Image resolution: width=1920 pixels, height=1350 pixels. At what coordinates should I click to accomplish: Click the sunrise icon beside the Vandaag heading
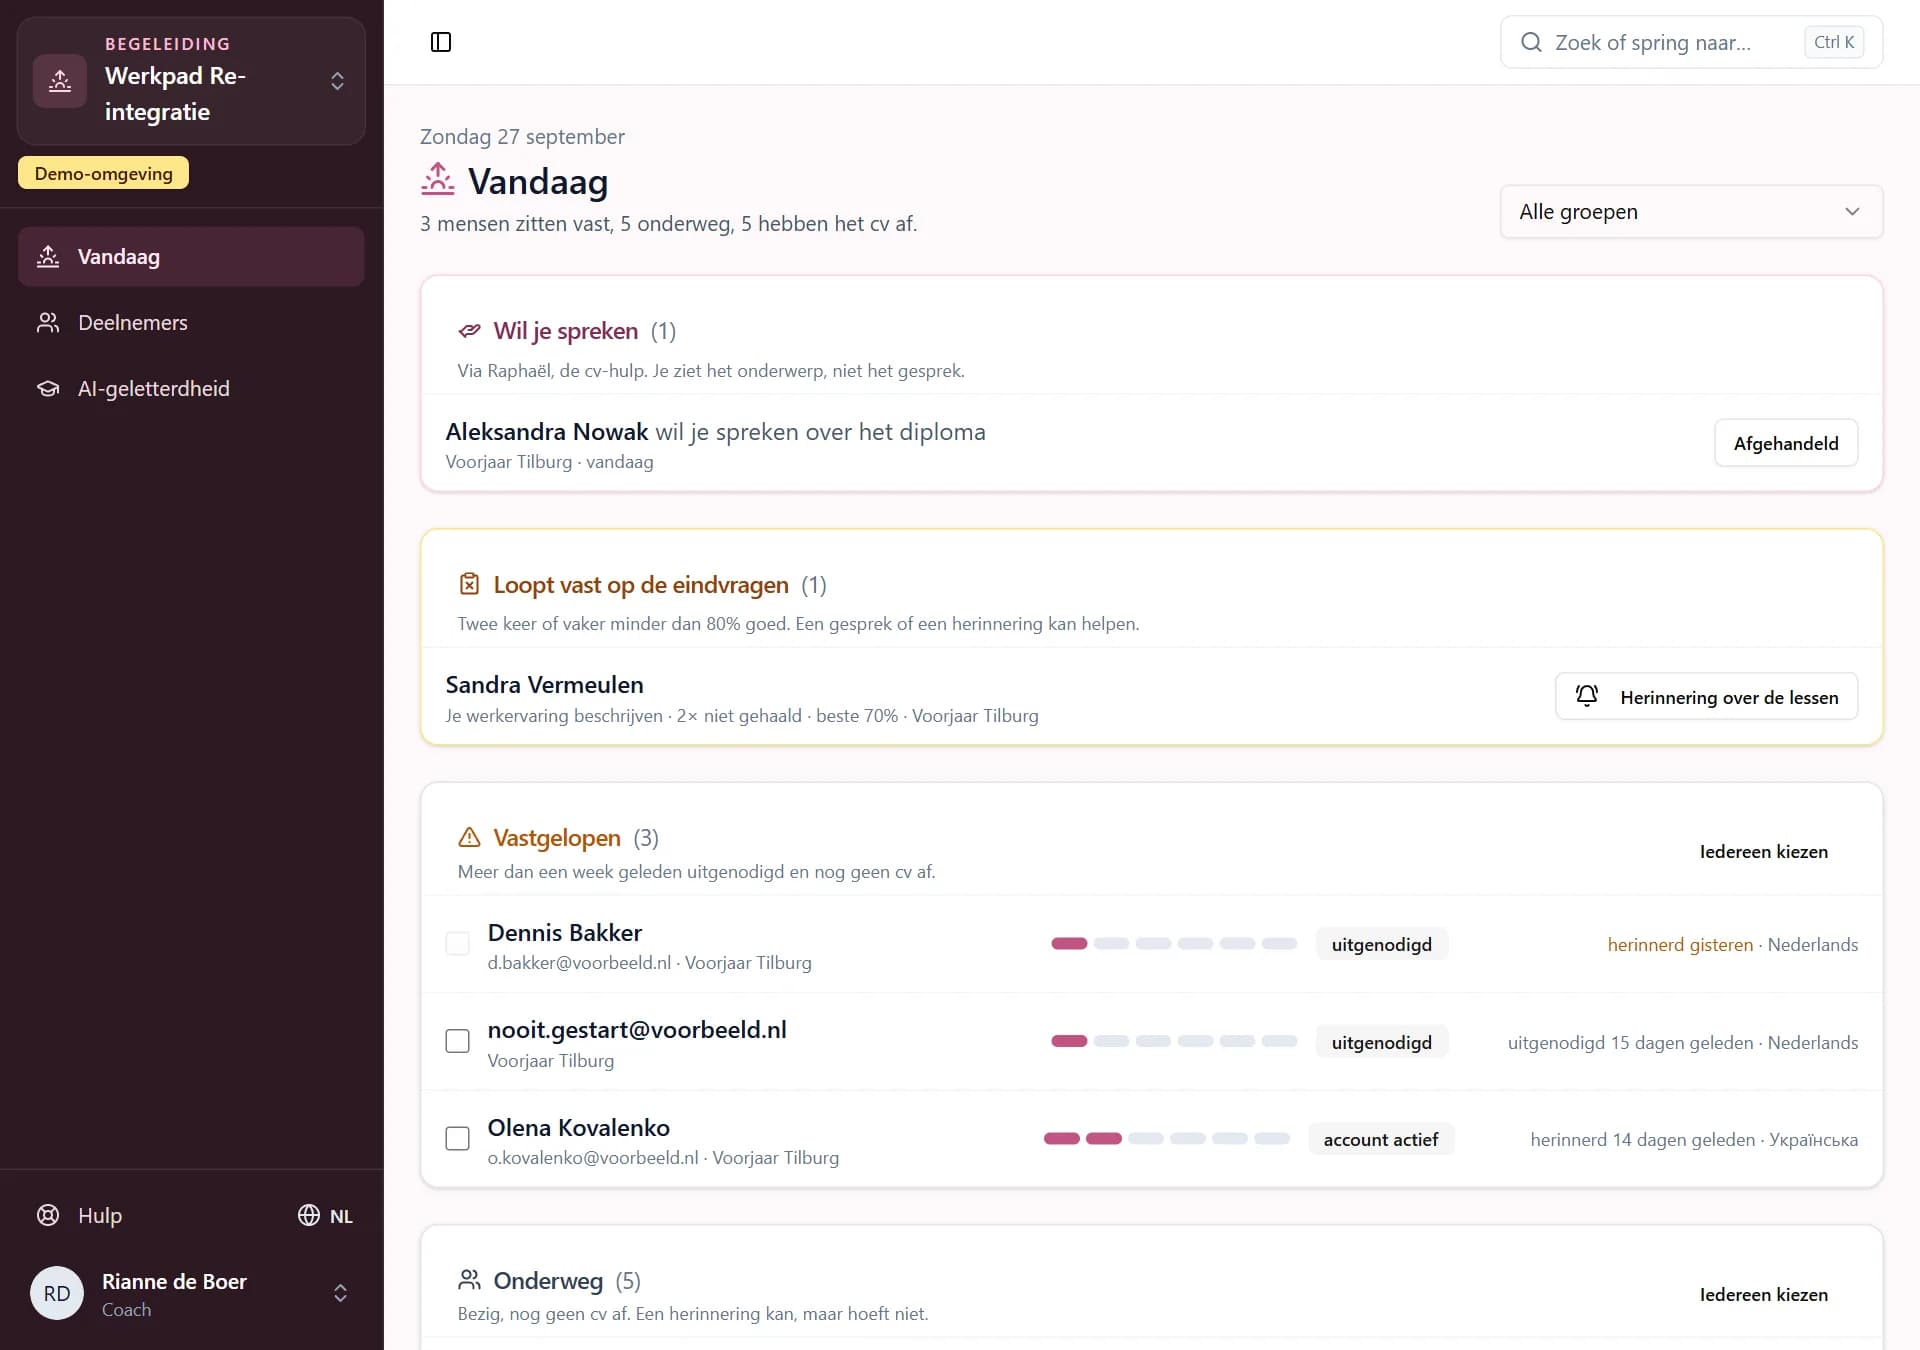(x=438, y=179)
